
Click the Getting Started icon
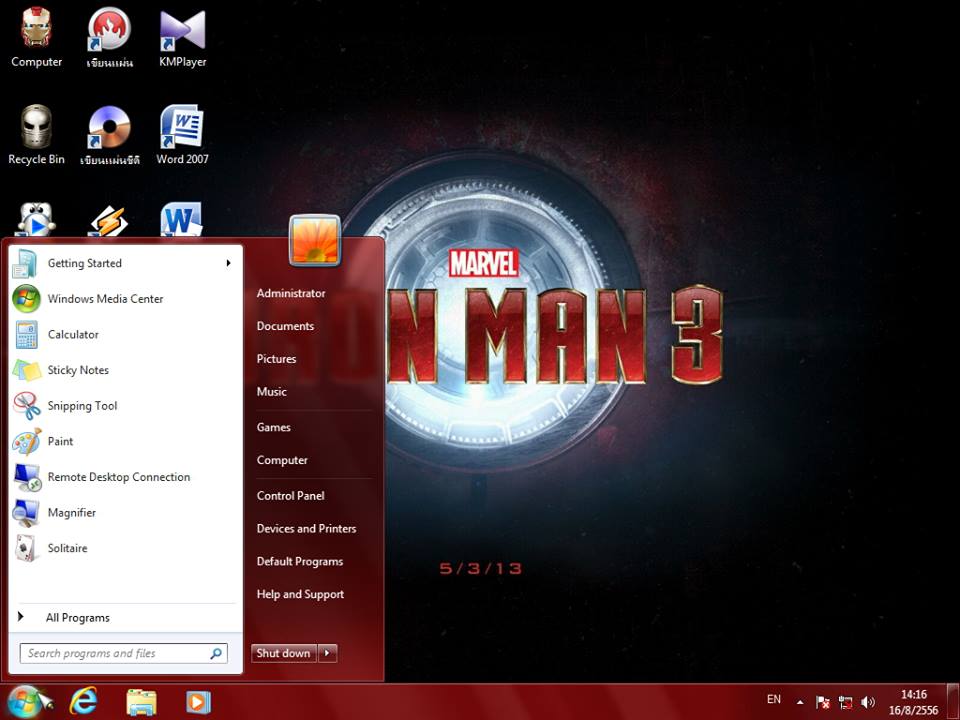click(26, 263)
